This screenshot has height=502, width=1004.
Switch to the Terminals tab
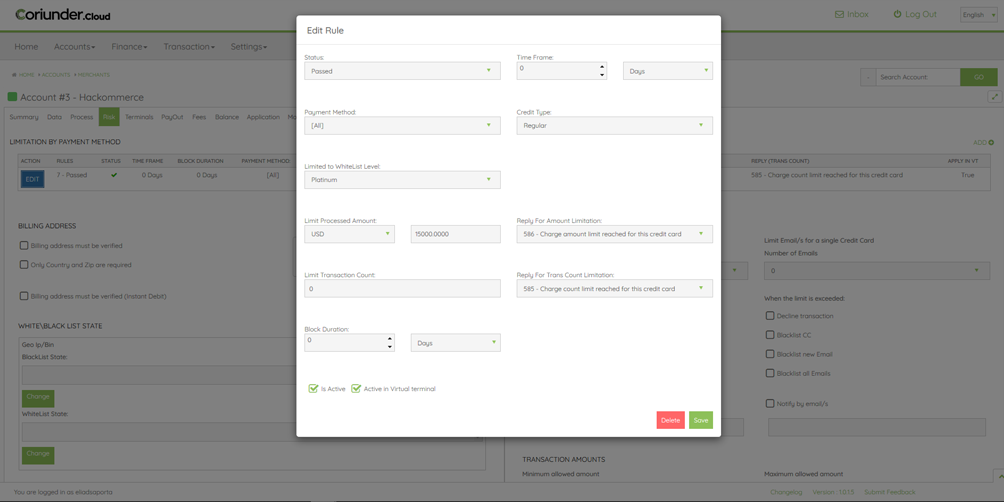(139, 117)
